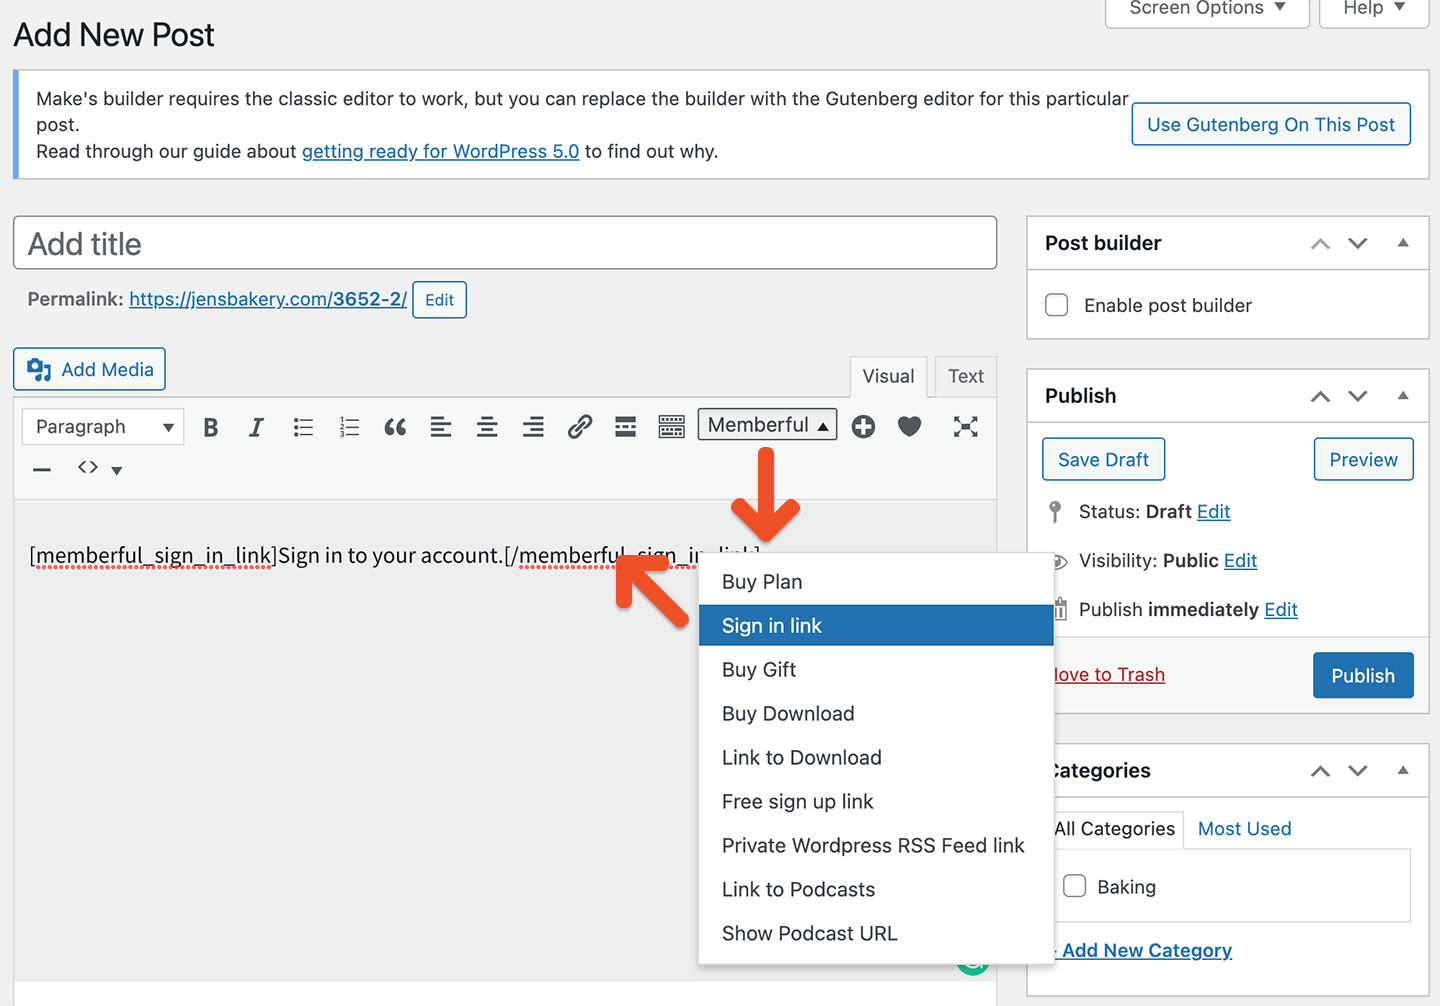Viewport: 1440px width, 1006px height.
Task: Check the Baking category
Action: point(1075,886)
